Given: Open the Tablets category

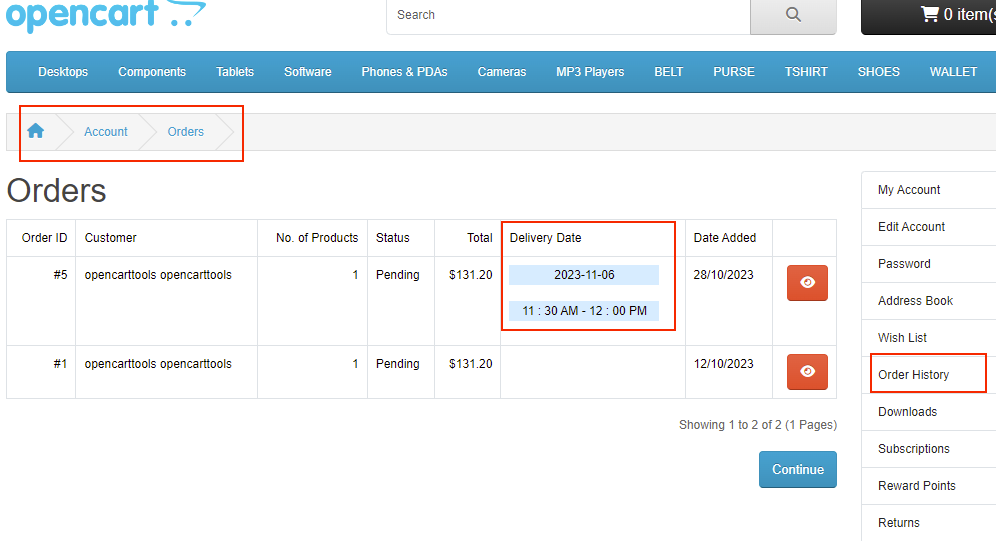Looking at the screenshot, I should click(235, 72).
